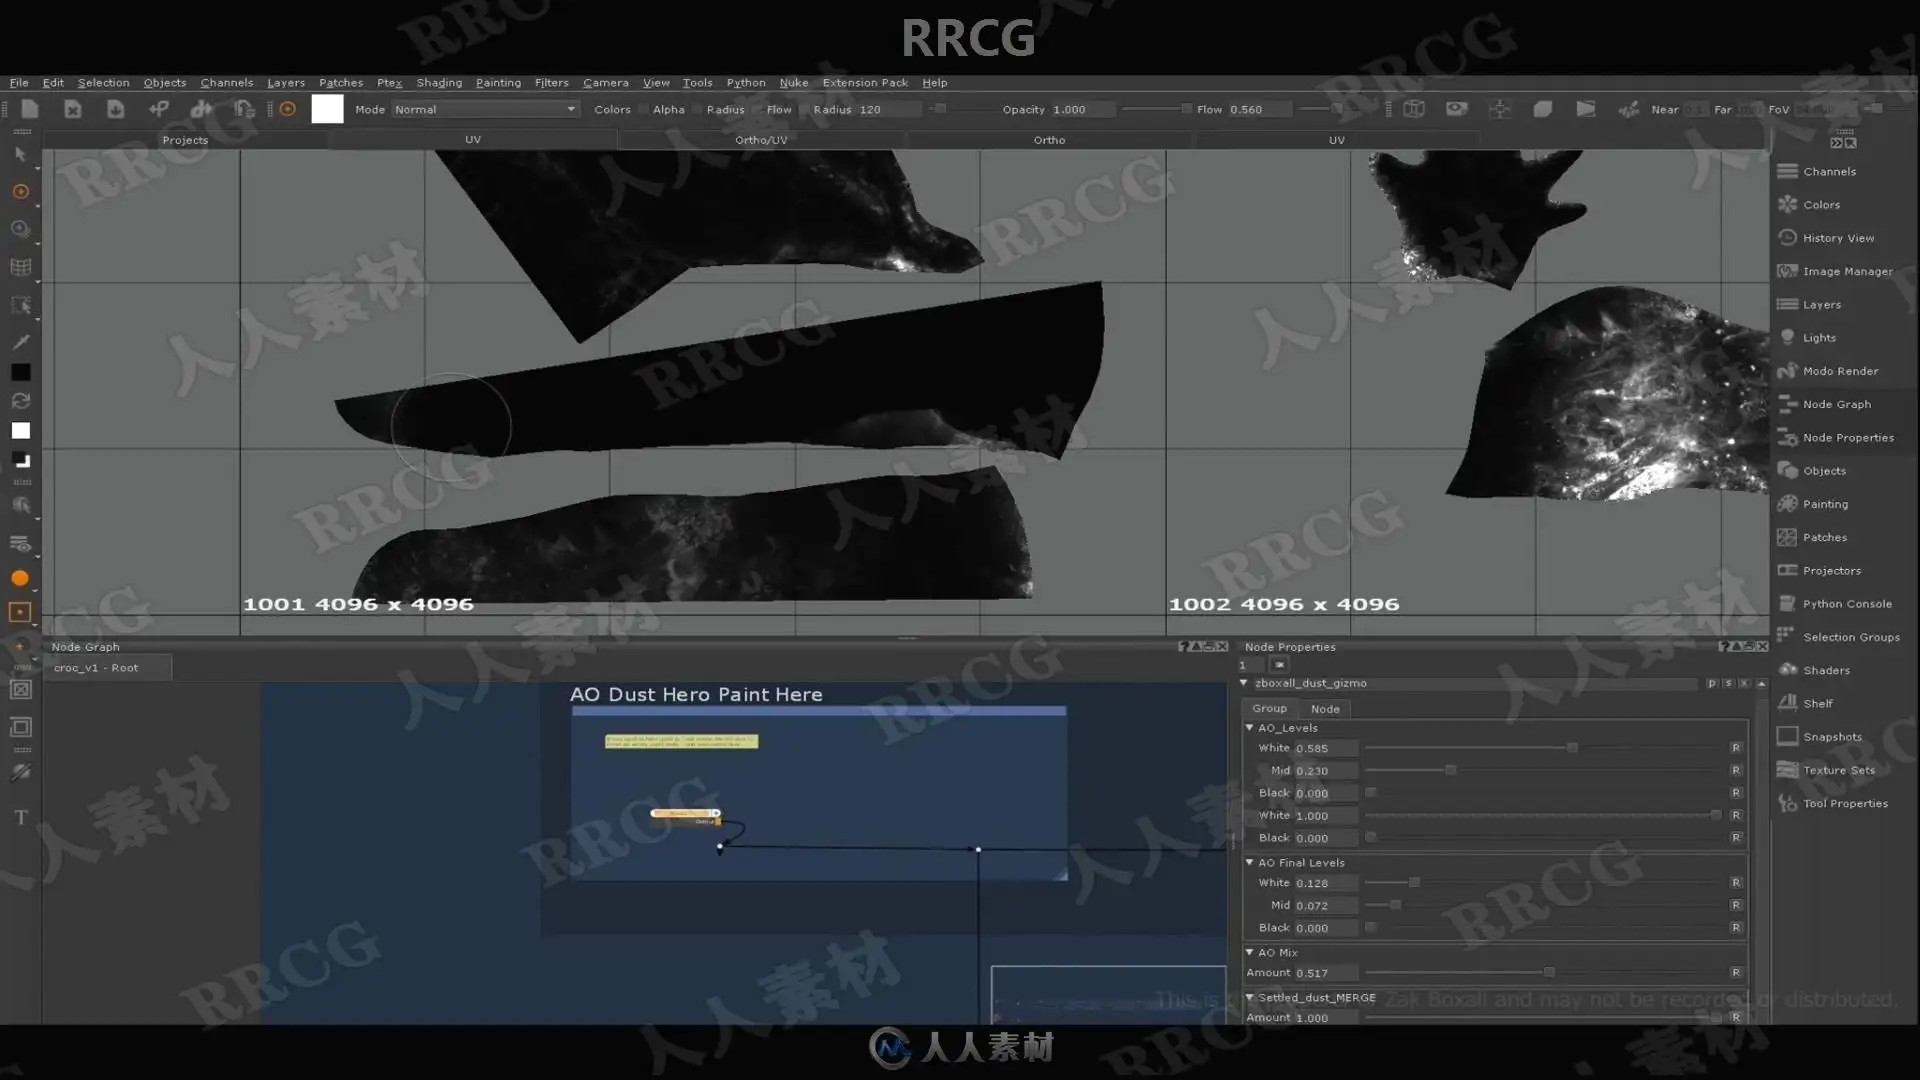
Task: Select the eyedropper color picker tool
Action: pos(20,341)
